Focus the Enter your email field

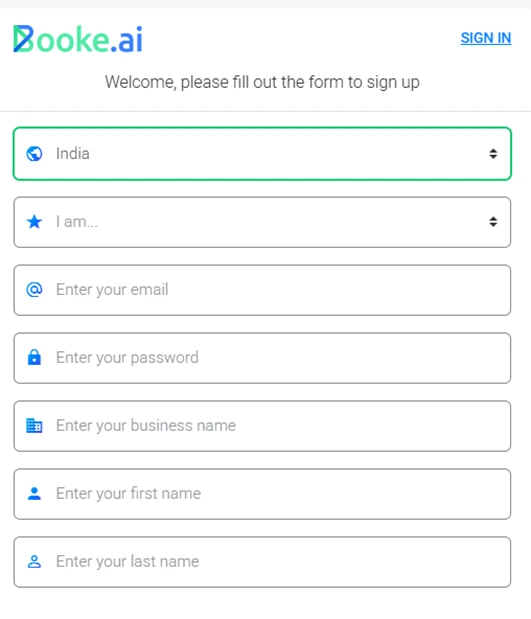[x=262, y=290]
